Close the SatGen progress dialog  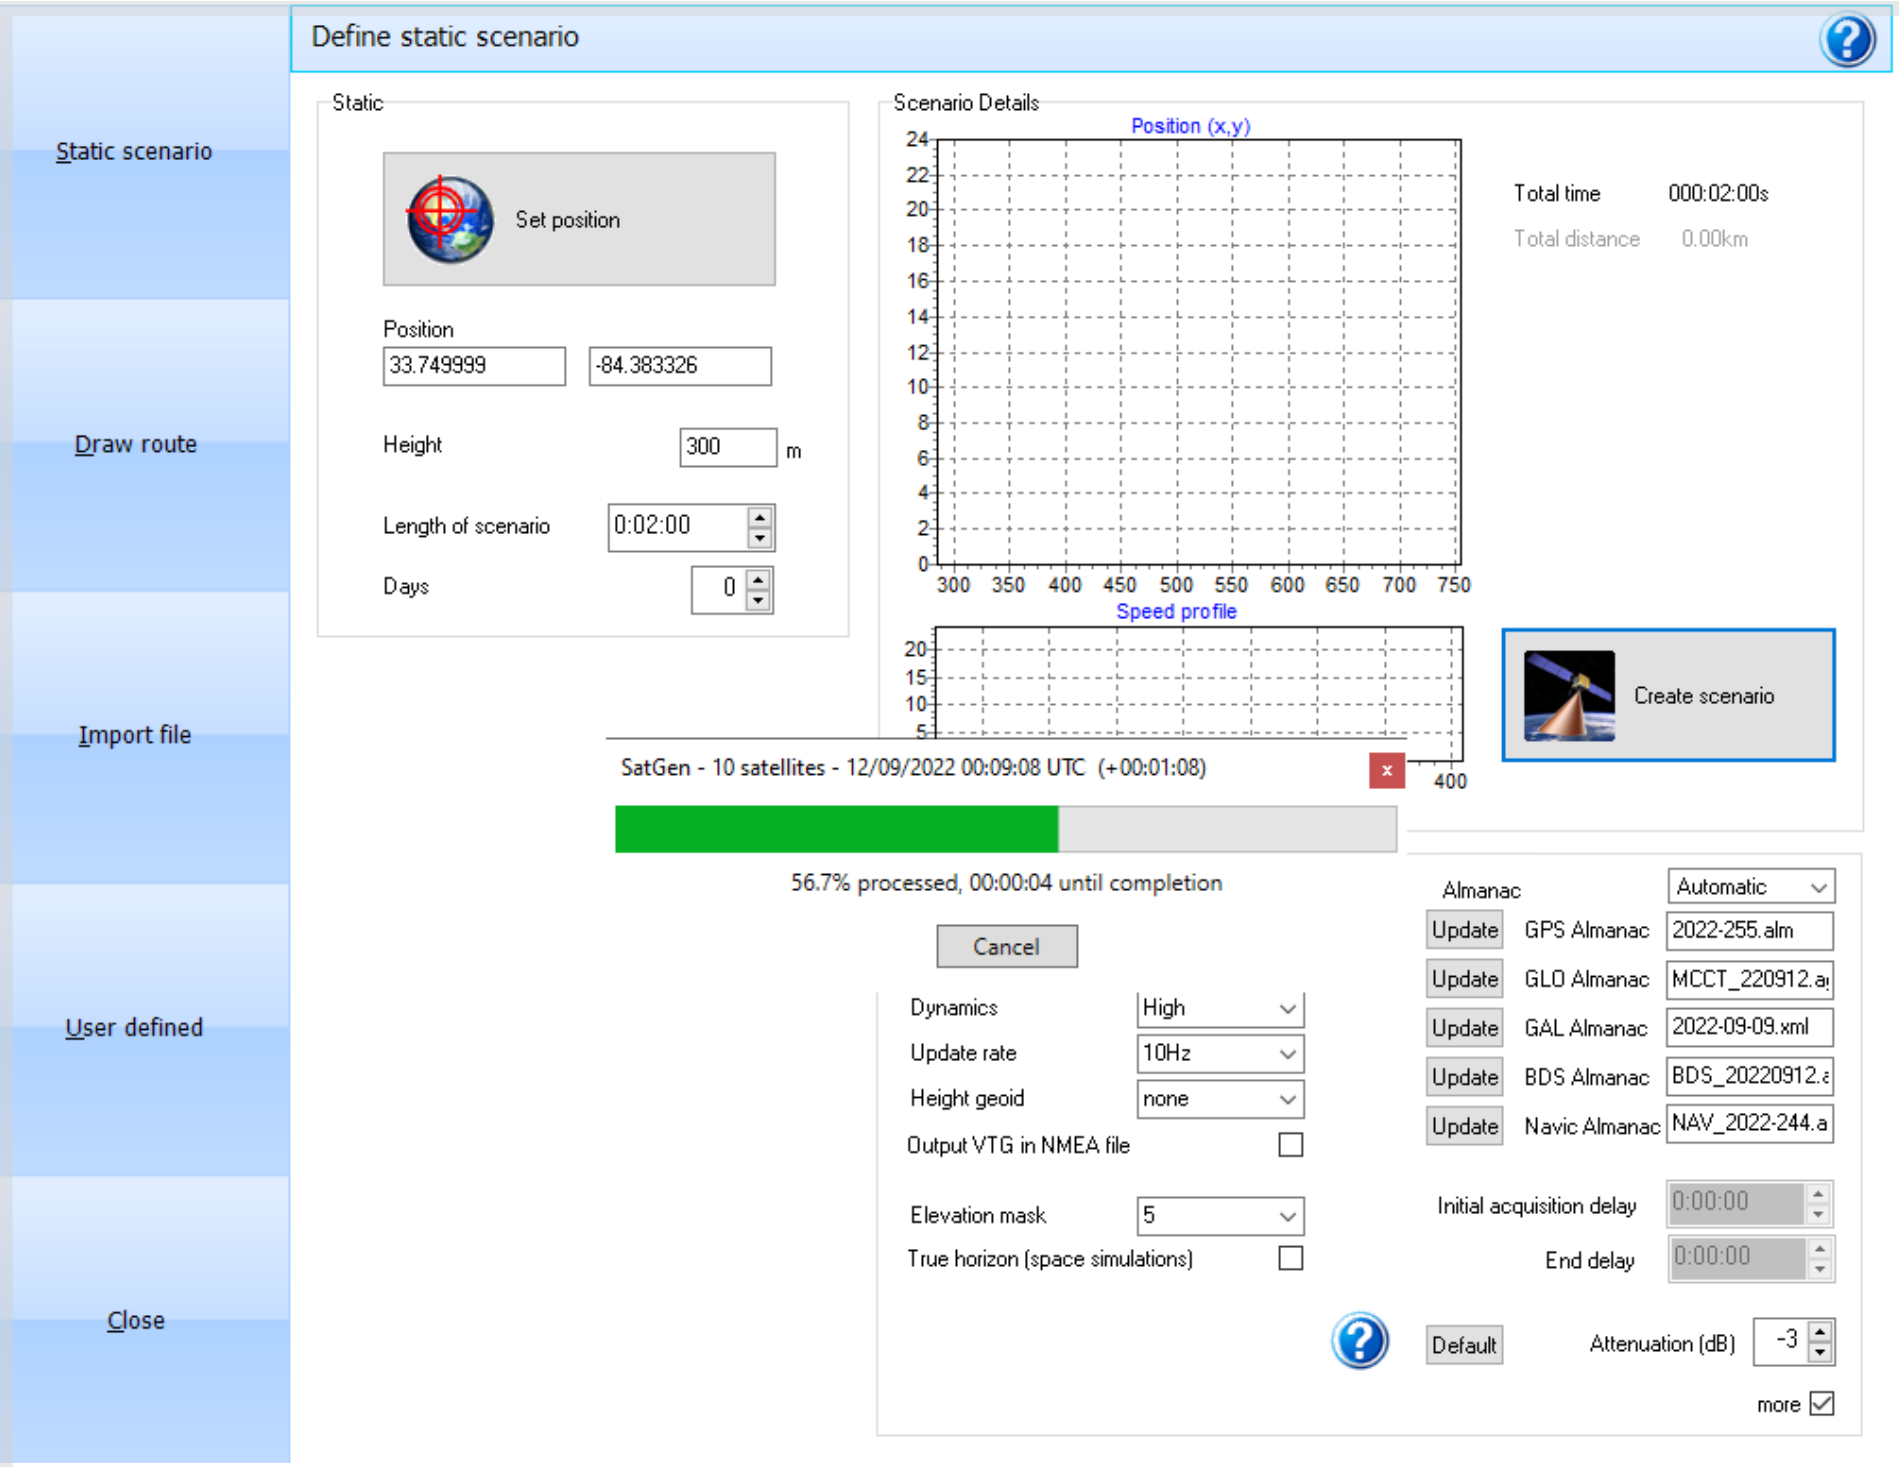click(x=1387, y=770)
